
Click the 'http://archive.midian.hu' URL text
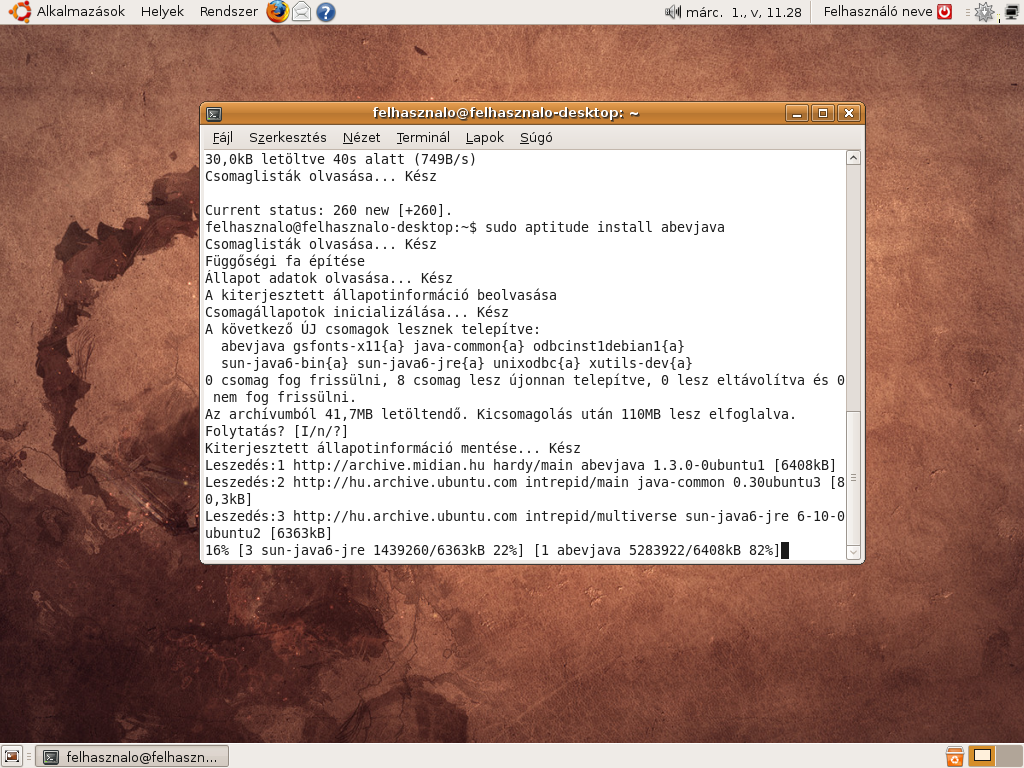[389, 465]
